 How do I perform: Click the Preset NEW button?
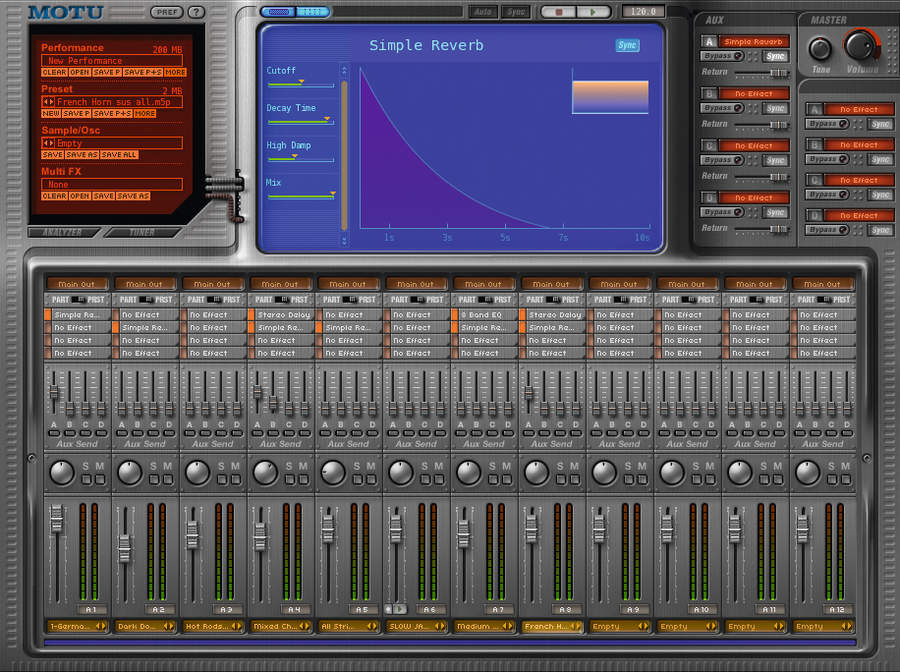click(51, 114)
